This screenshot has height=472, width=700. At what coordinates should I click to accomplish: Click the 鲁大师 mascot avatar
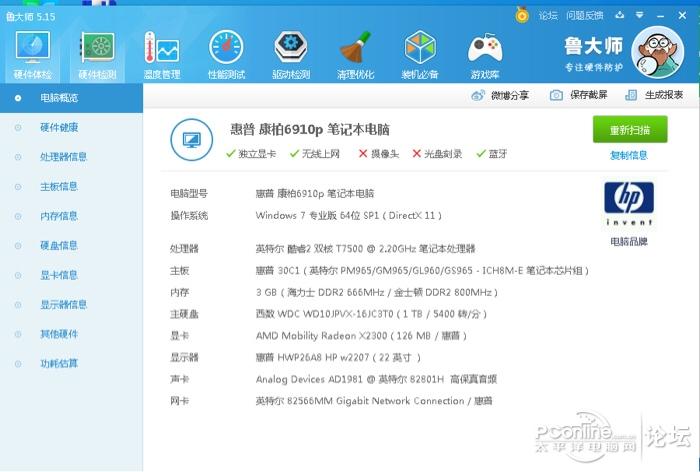(658, 53)
